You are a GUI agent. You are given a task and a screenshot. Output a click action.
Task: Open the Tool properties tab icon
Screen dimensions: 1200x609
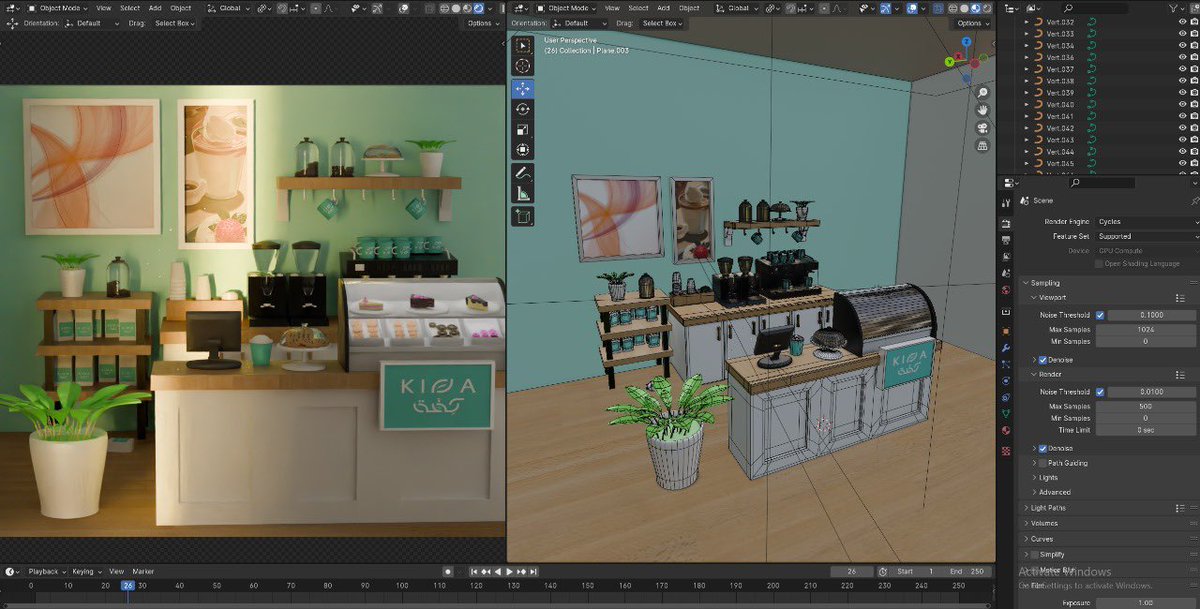(1007, 202)
